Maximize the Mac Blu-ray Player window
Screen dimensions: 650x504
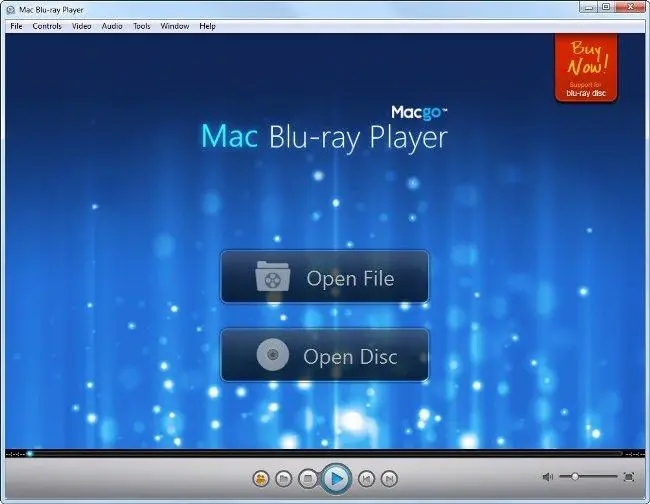606,7
